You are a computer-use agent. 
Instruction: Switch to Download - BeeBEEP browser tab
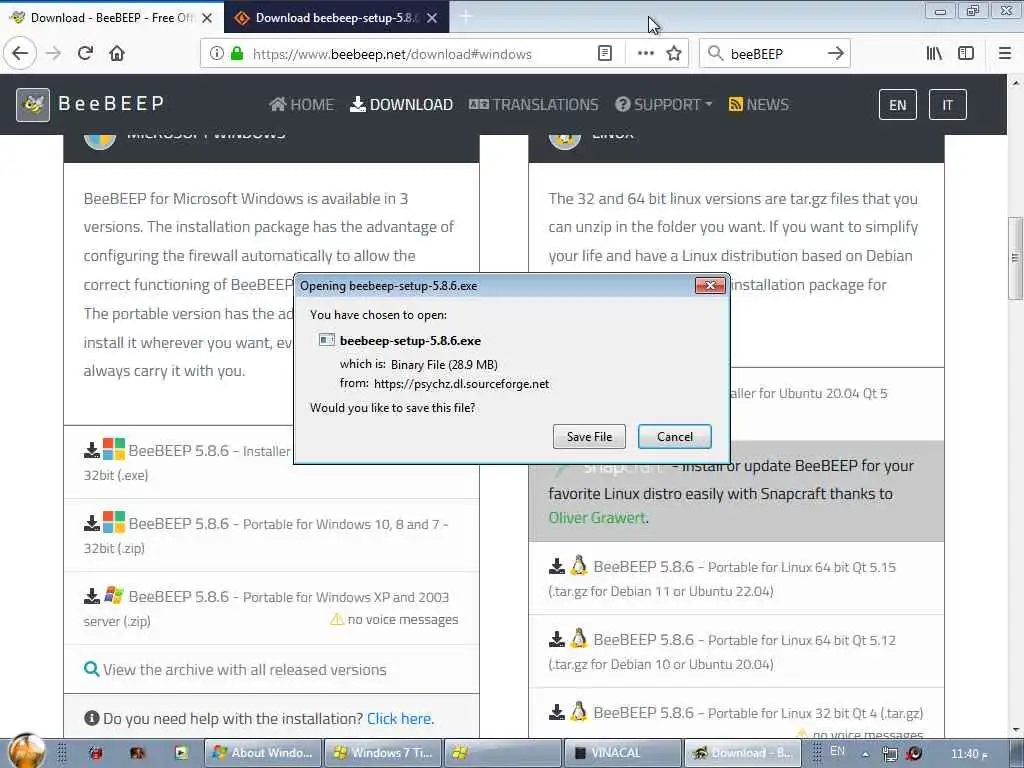[112, 18]
